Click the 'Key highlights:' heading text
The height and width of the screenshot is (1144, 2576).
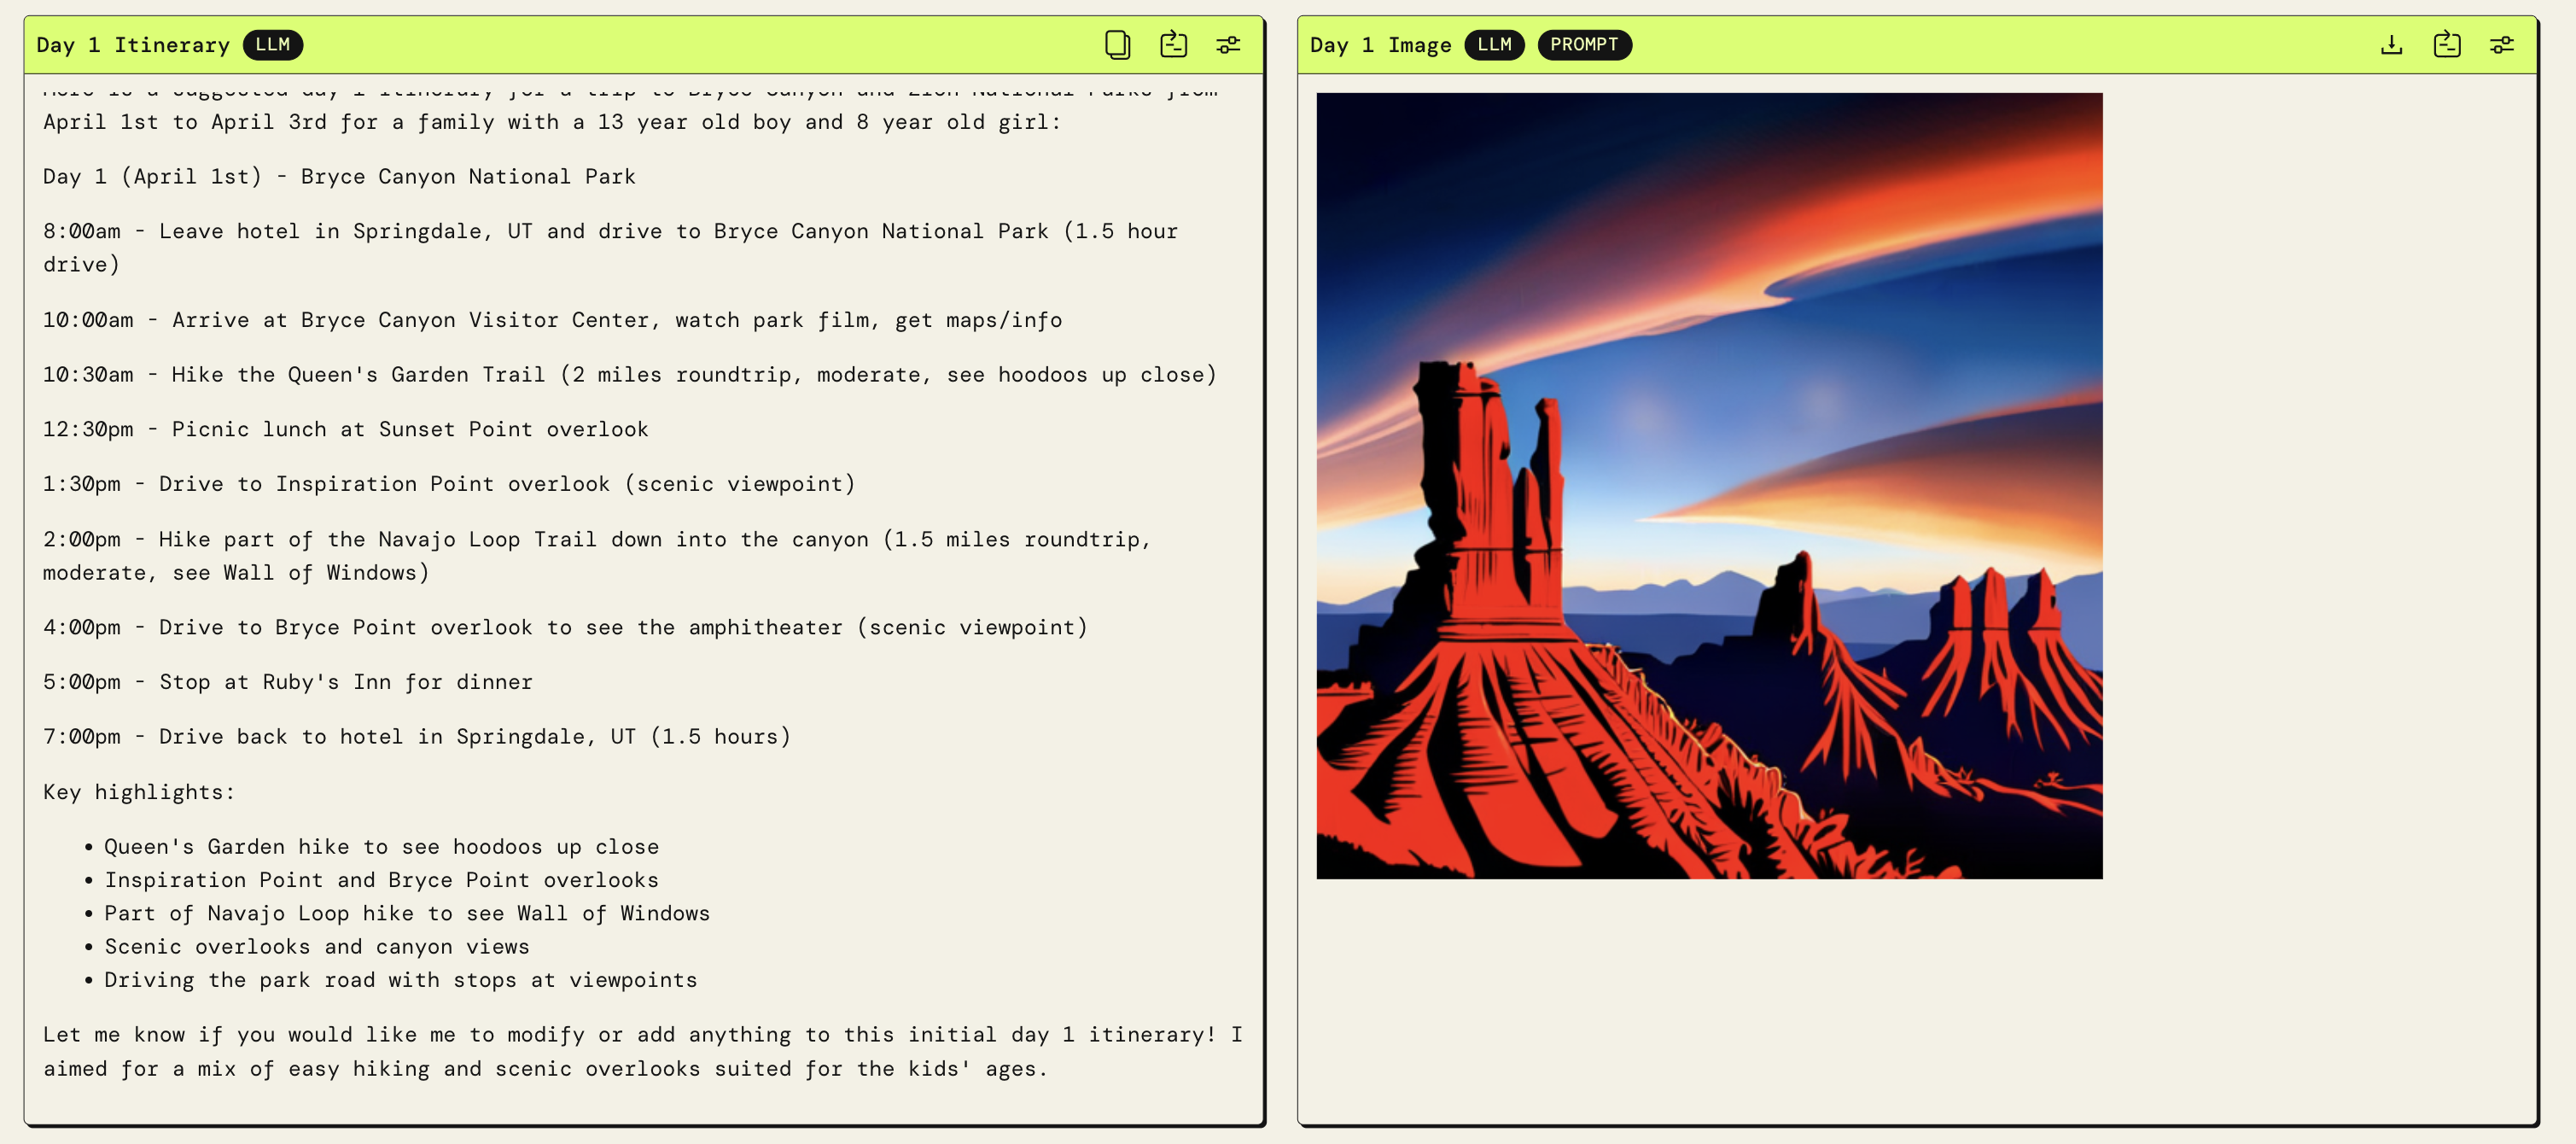click(x=139, y=792)
